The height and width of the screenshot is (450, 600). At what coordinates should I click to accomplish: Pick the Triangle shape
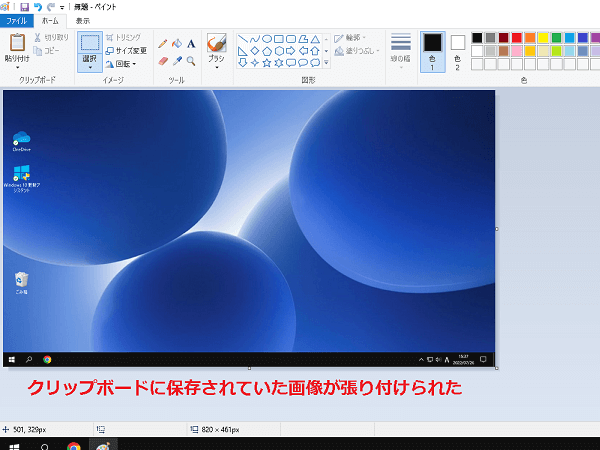click(315, 39)
